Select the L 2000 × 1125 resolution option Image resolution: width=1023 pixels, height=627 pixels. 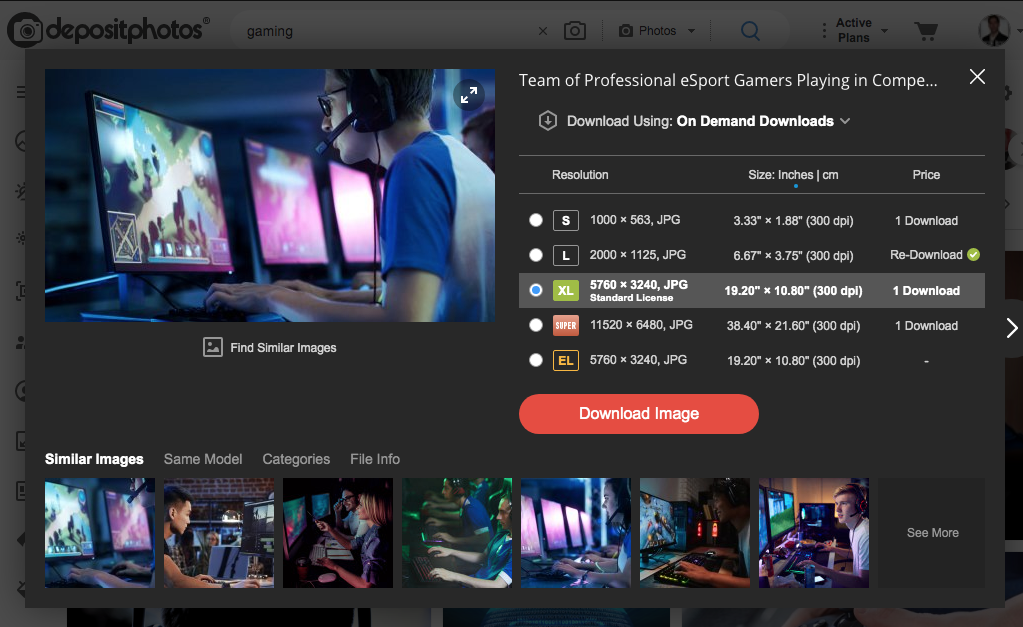point(537,256)
